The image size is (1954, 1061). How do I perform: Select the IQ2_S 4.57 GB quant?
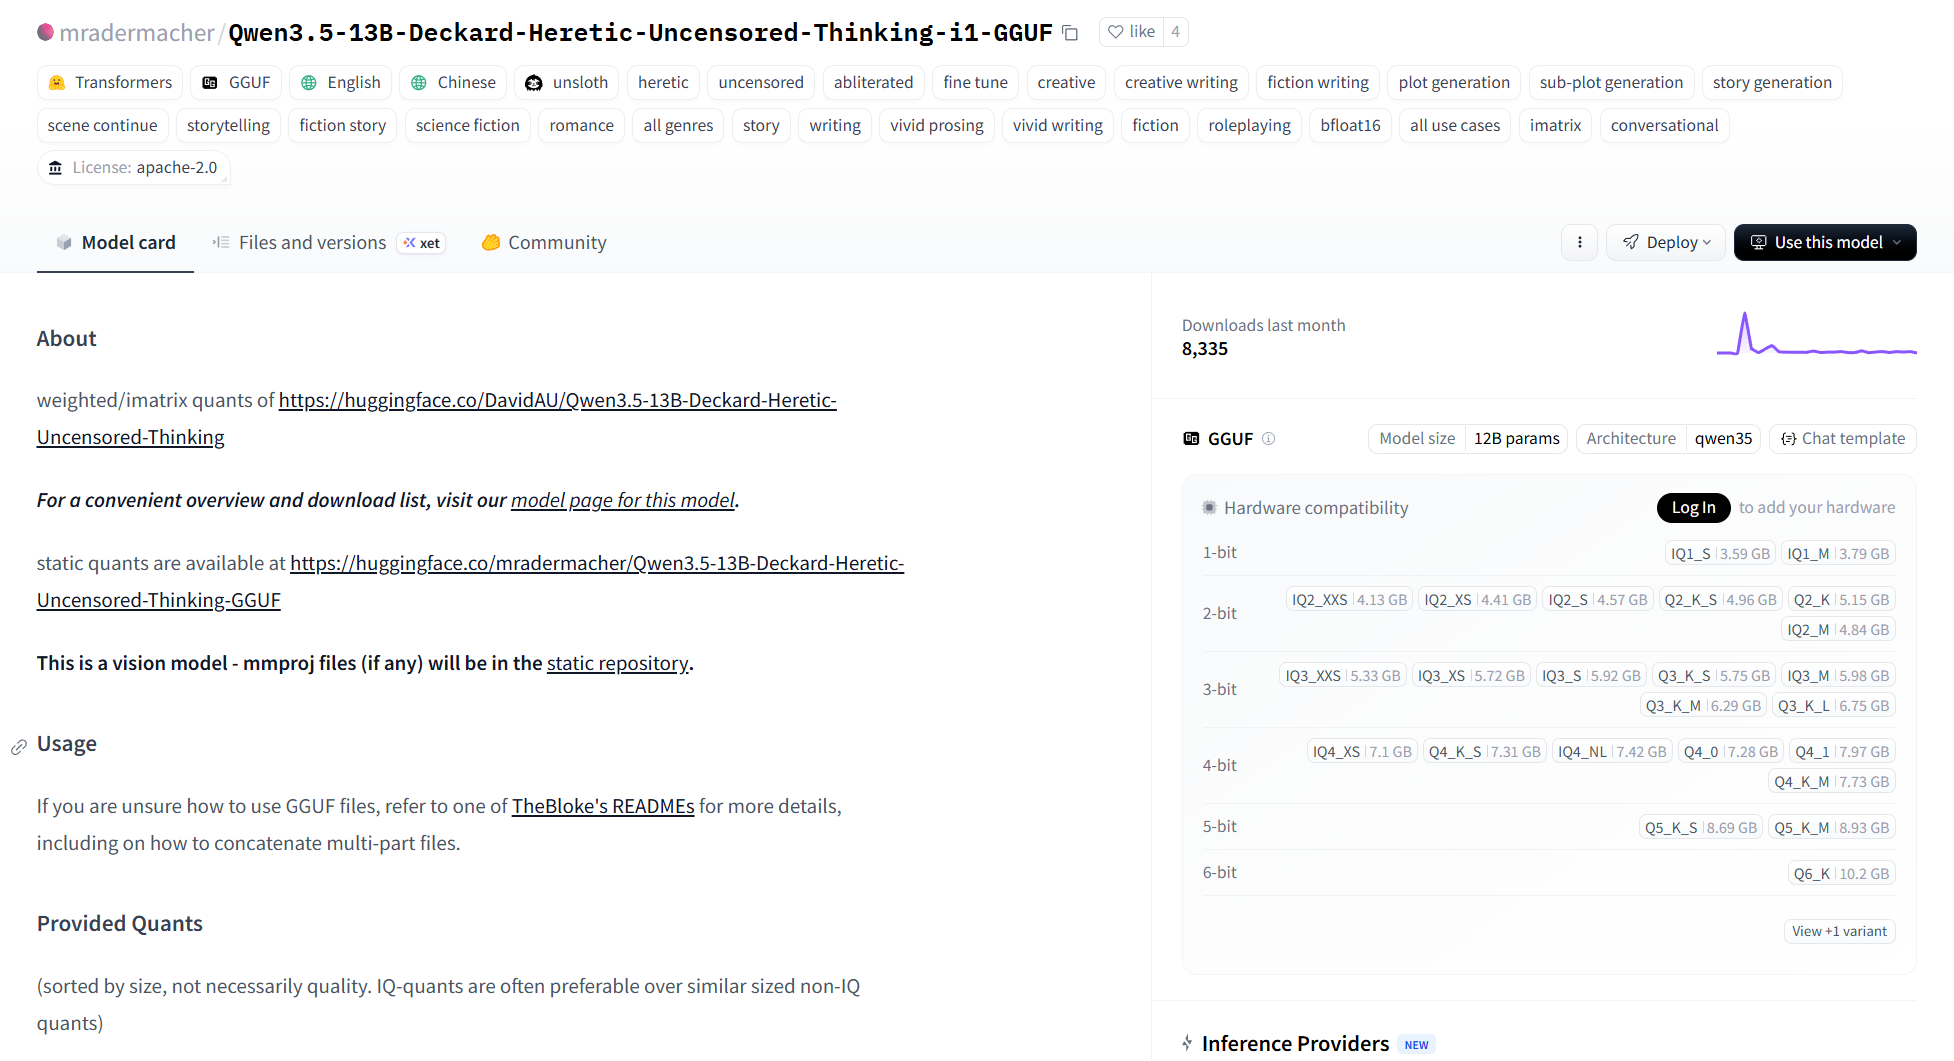1597,600
